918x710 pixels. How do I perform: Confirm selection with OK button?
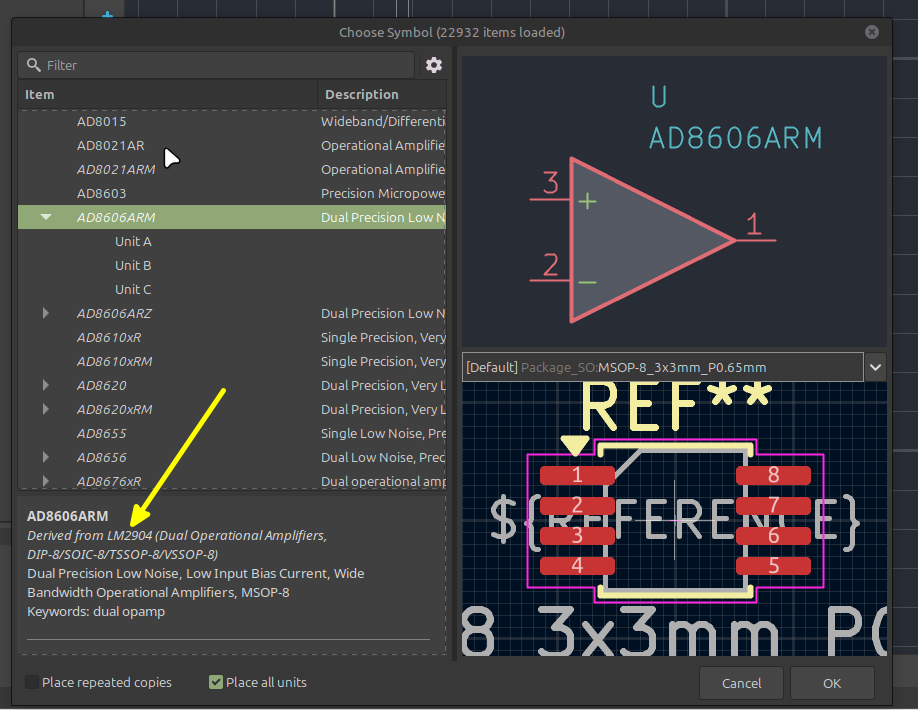coord(832,683)
